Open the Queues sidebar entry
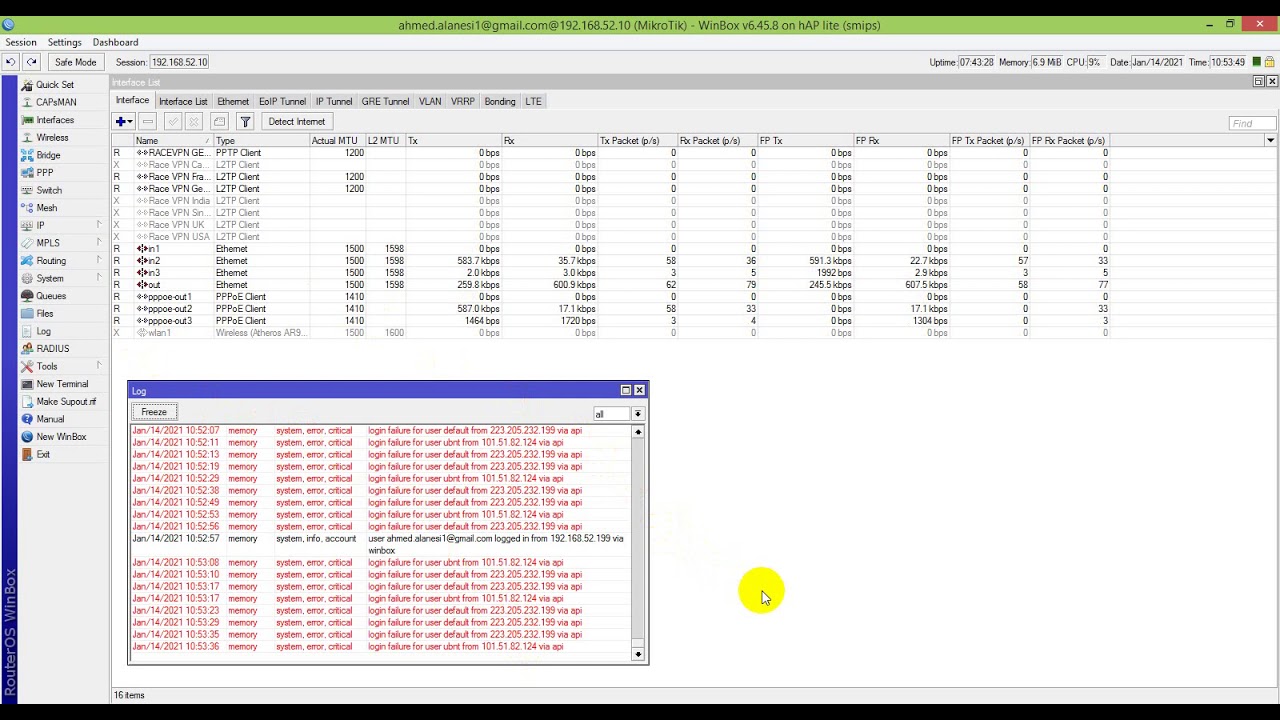The image size is (1280, 720). [x=51, y=296]
